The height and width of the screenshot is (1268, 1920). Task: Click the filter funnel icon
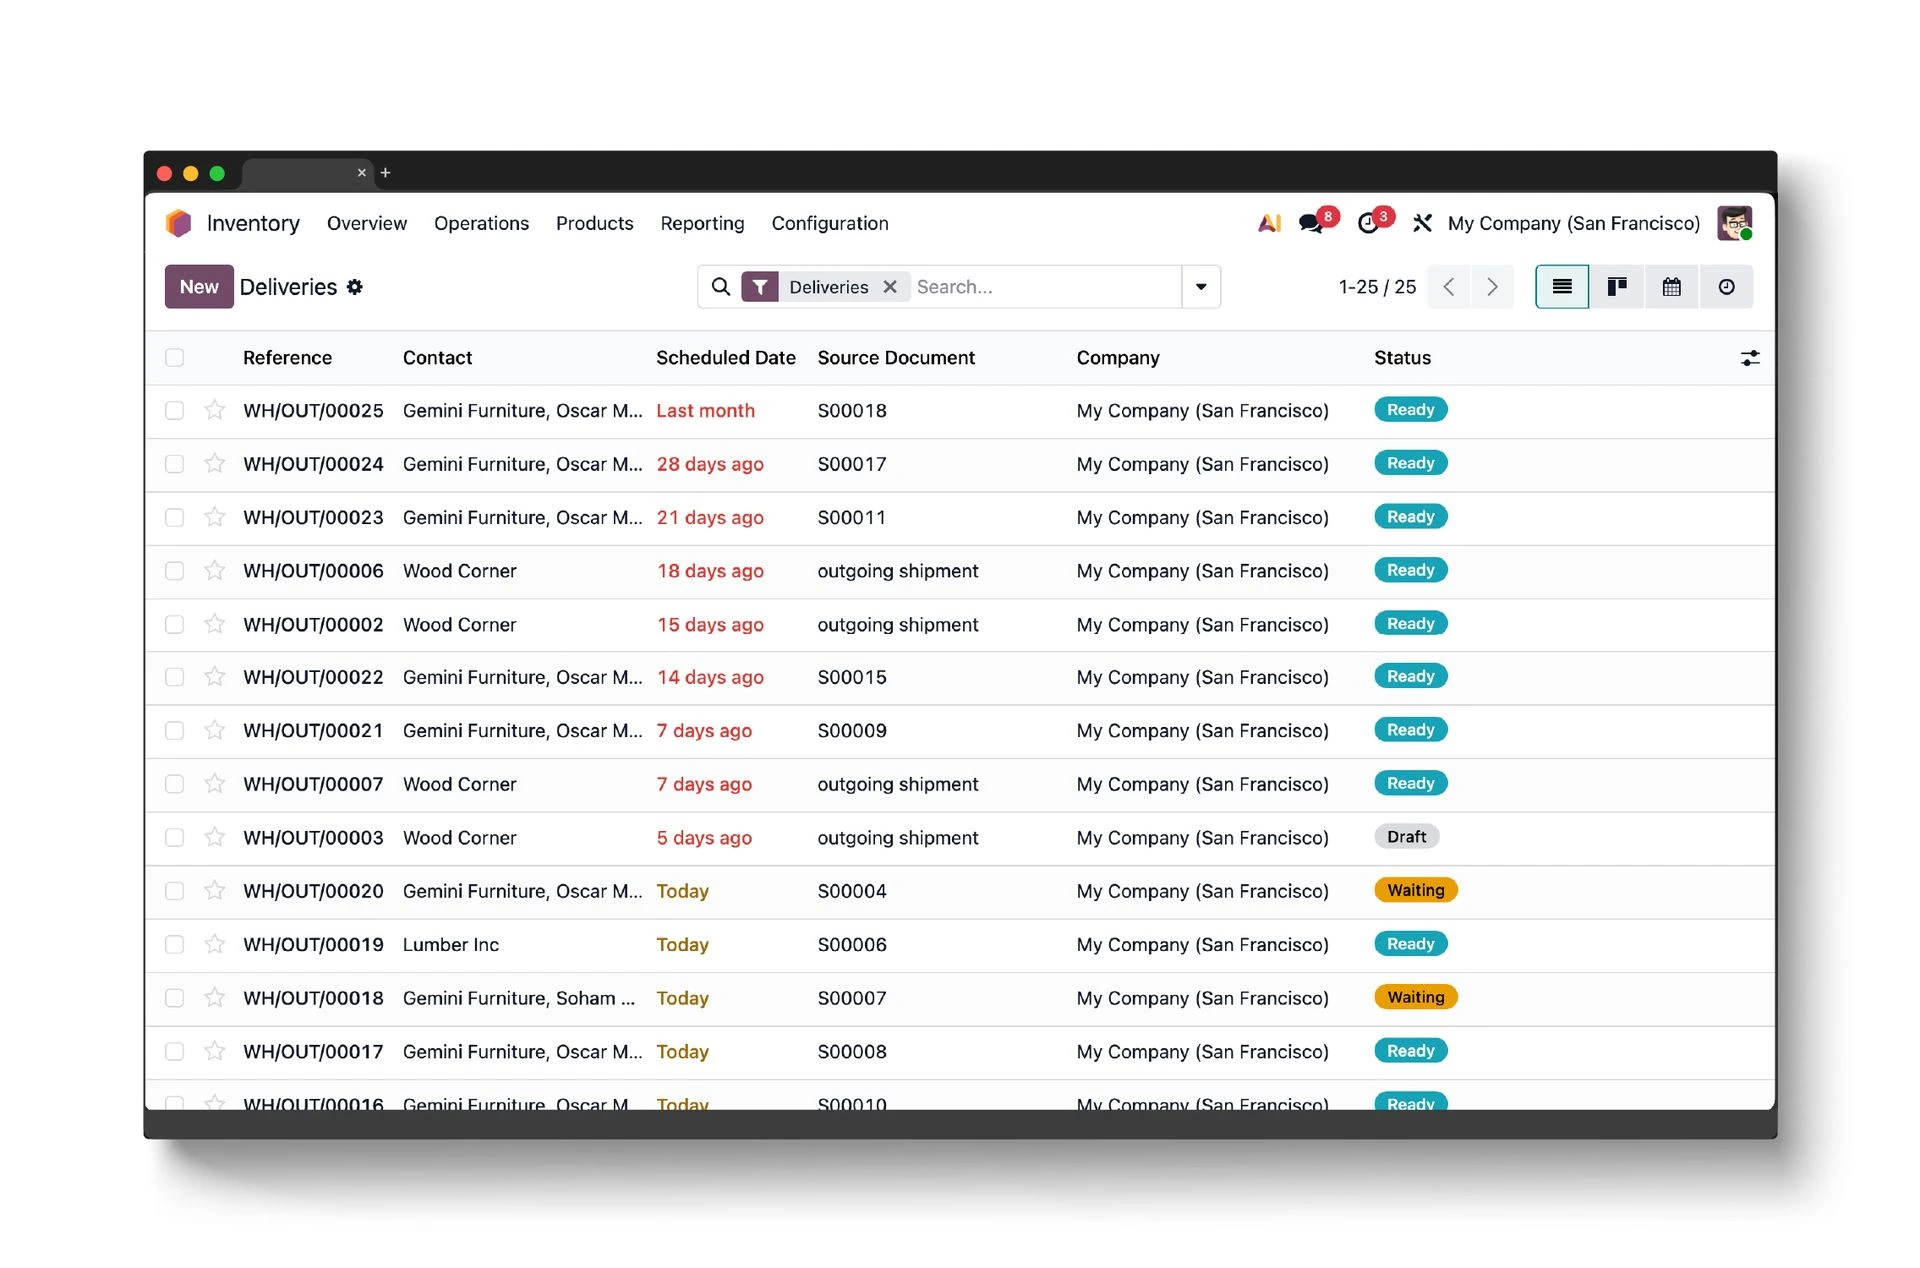(760, 287)
